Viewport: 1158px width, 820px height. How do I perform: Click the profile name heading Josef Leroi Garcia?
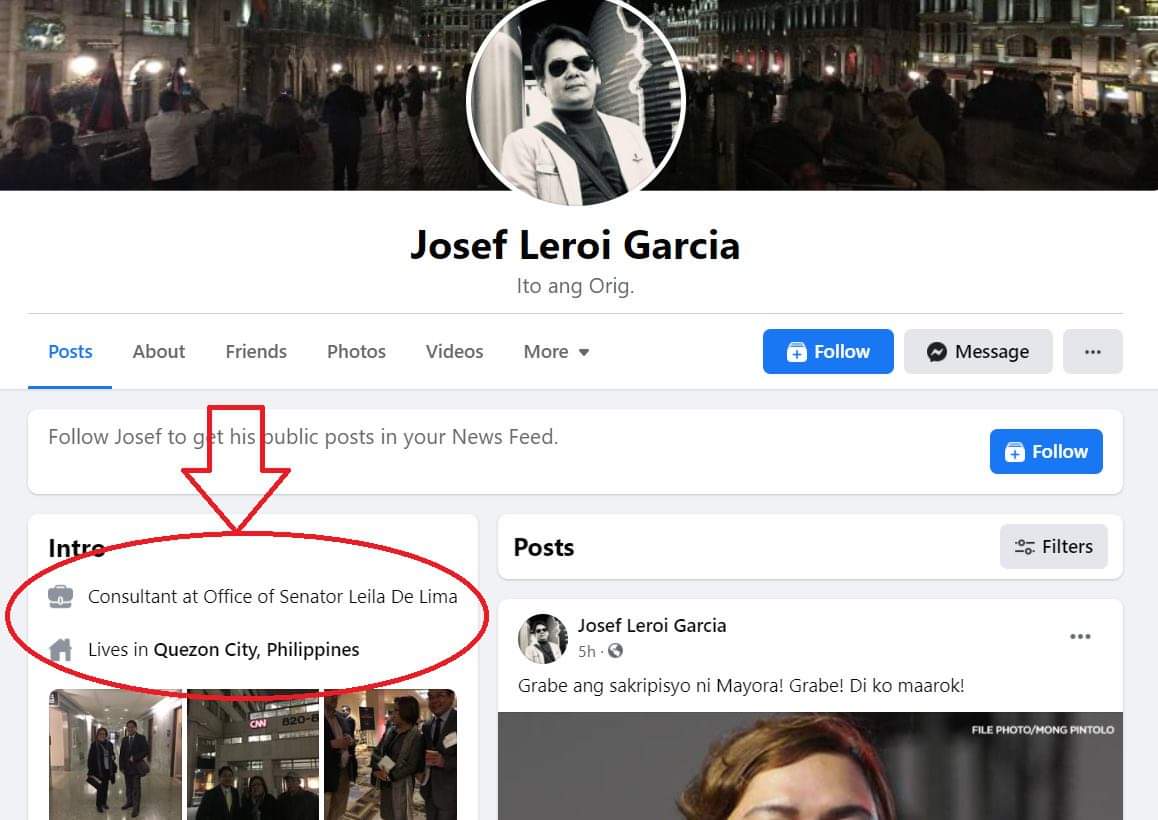coord(575,245)
